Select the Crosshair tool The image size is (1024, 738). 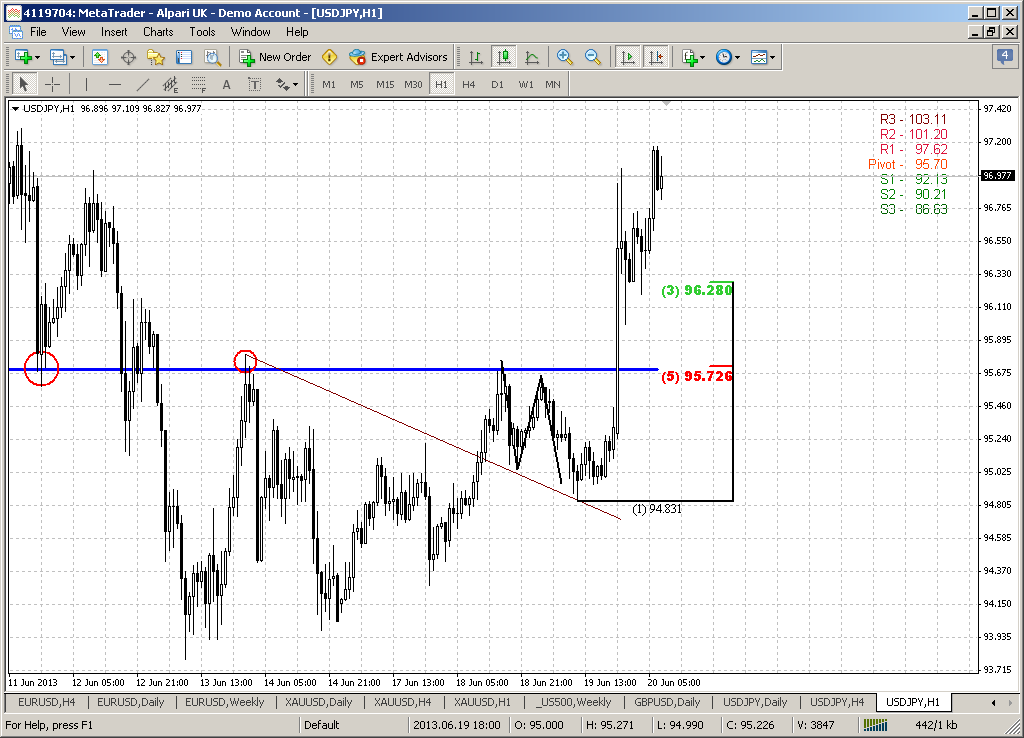[x=53, y=84]
